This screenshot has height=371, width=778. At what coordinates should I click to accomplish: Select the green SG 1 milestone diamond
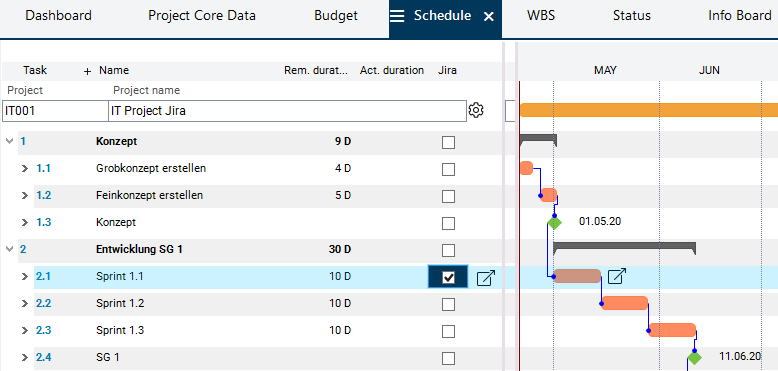(695, 357)
